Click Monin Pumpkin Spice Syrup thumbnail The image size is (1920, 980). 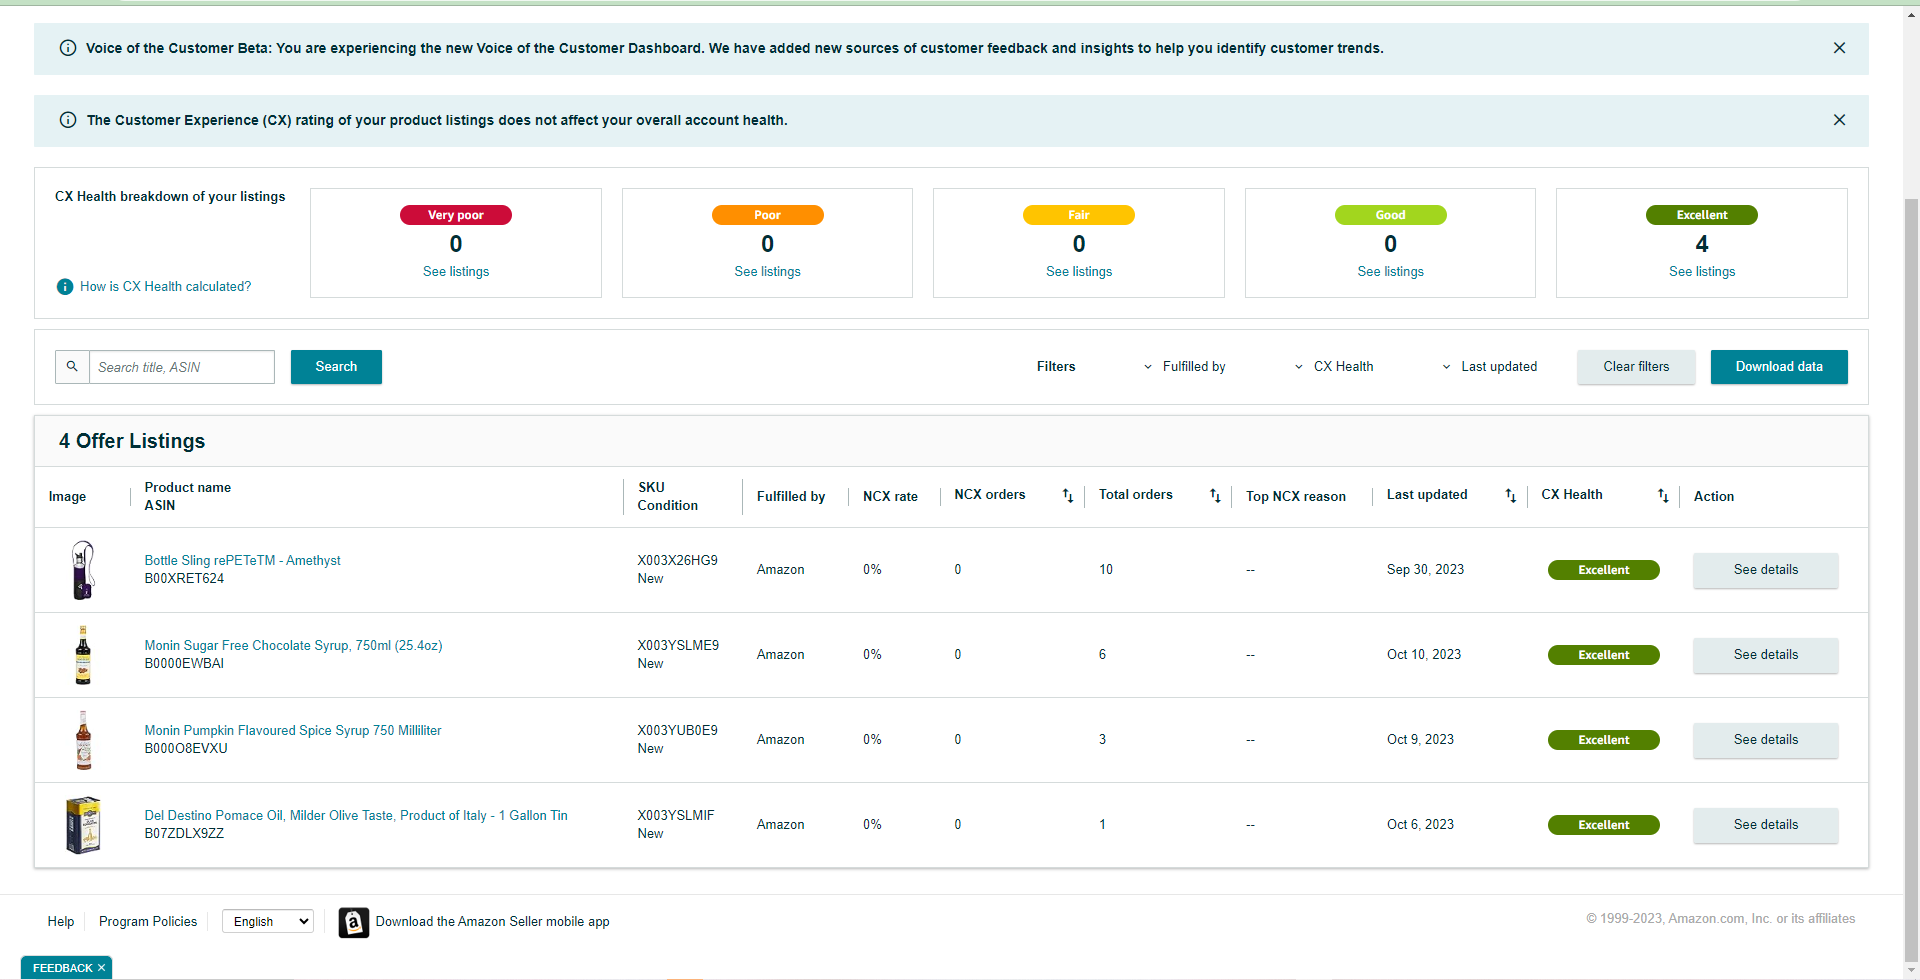(83, 740)
